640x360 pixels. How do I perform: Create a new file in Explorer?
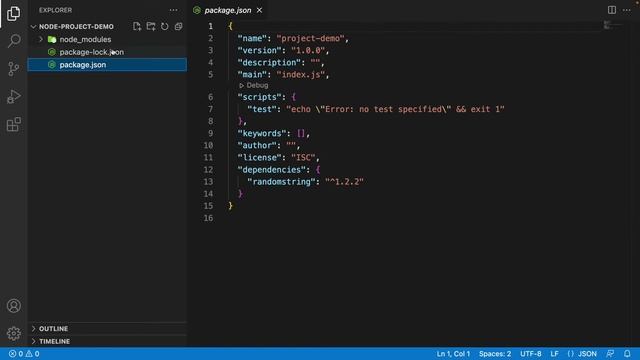(x=137, y=27)
